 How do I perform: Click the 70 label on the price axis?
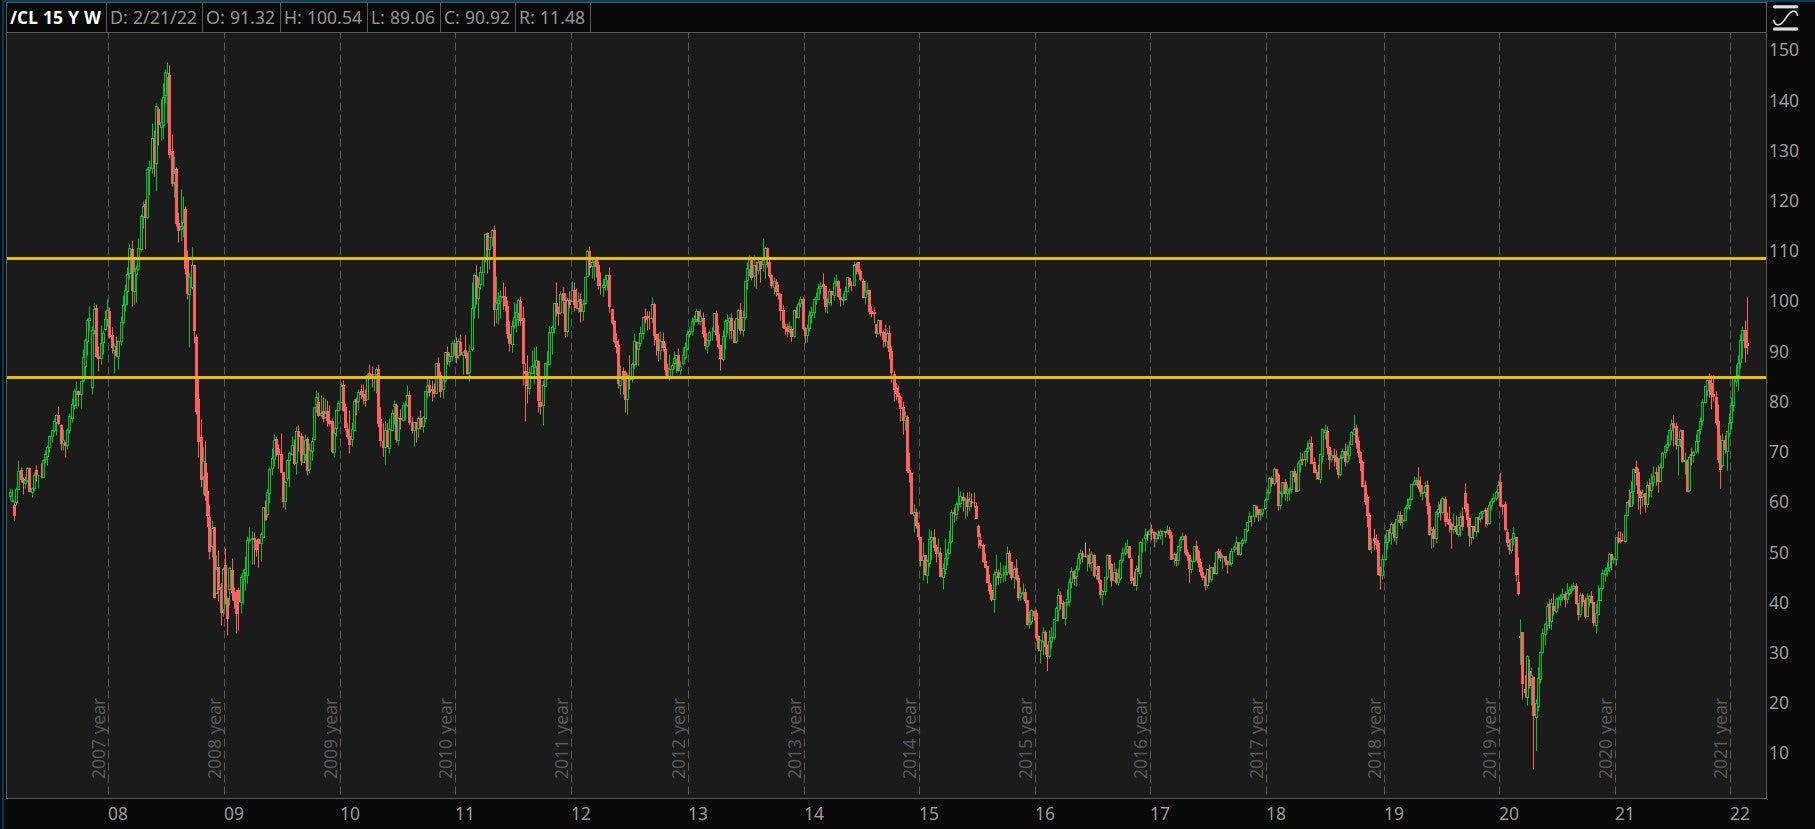click(x=1778, y=451)
